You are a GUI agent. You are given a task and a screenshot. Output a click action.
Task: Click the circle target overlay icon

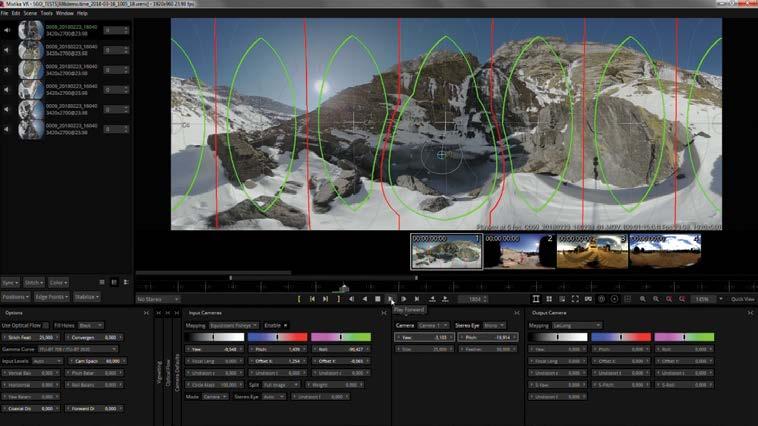click(614, 299)
